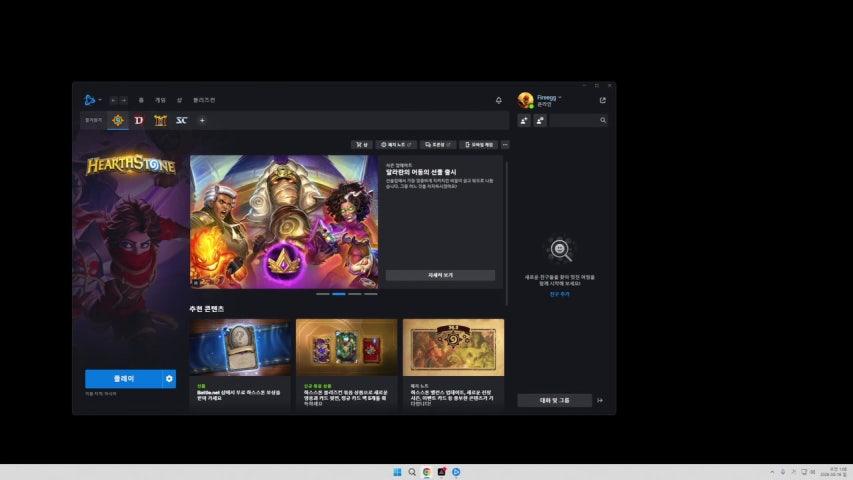
Task: Collapse the social panel arrow
Action: tap(600, 401)
